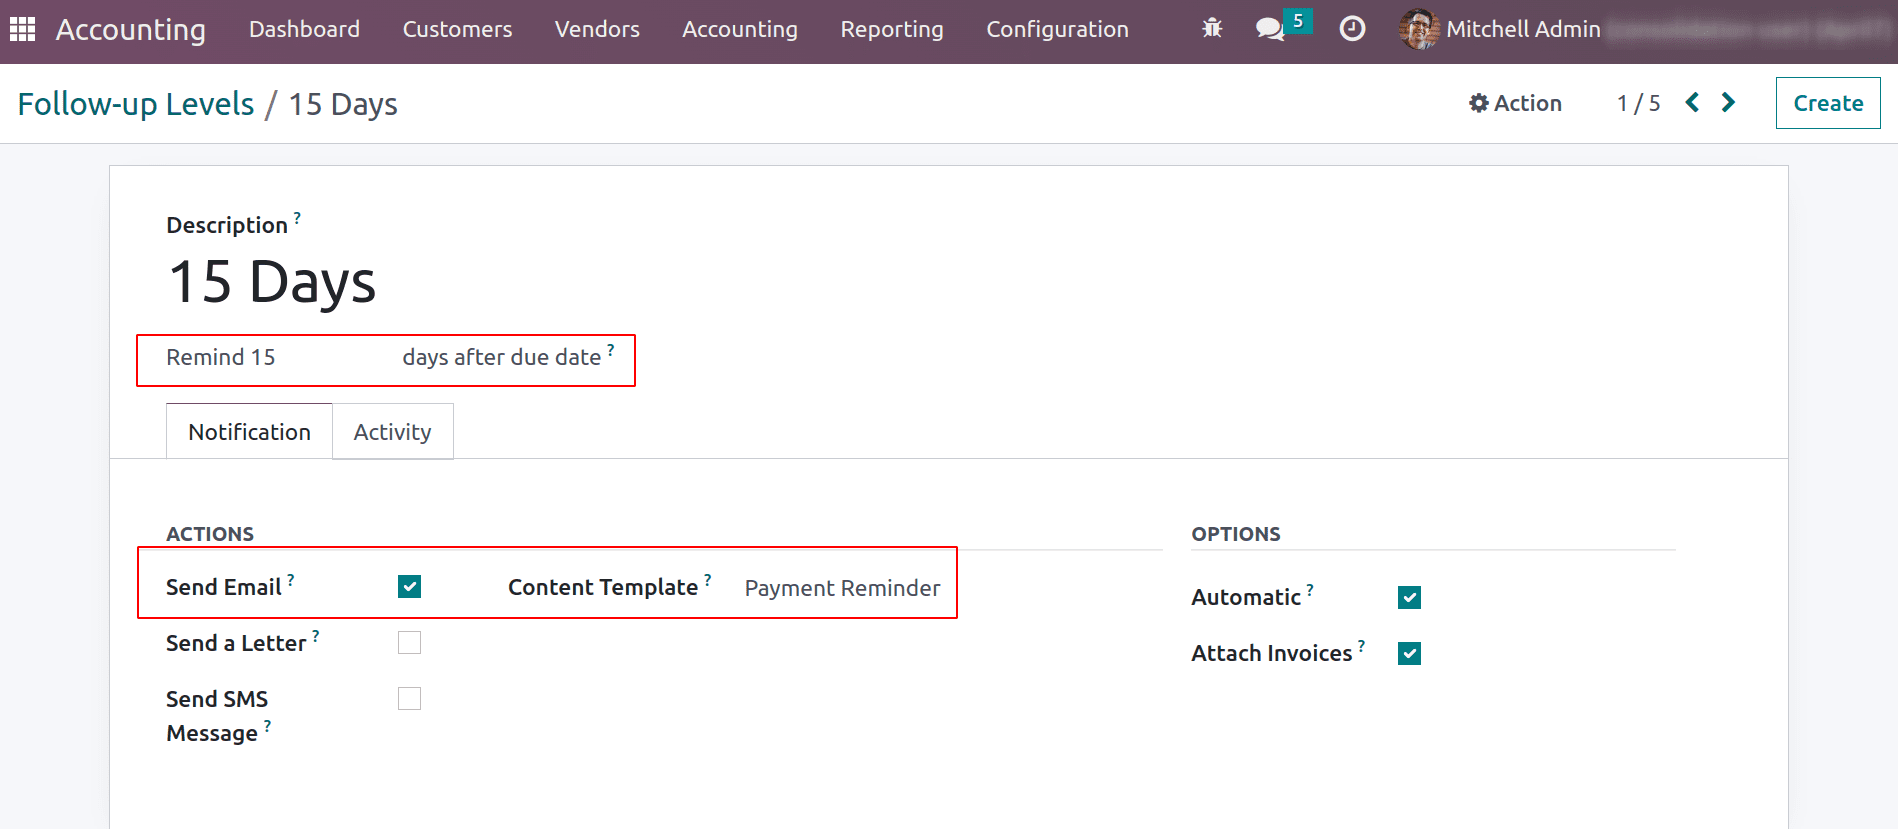Enable the Send a Letter checkbox
Screen dimensions: 1898x829
pos(409,642)
